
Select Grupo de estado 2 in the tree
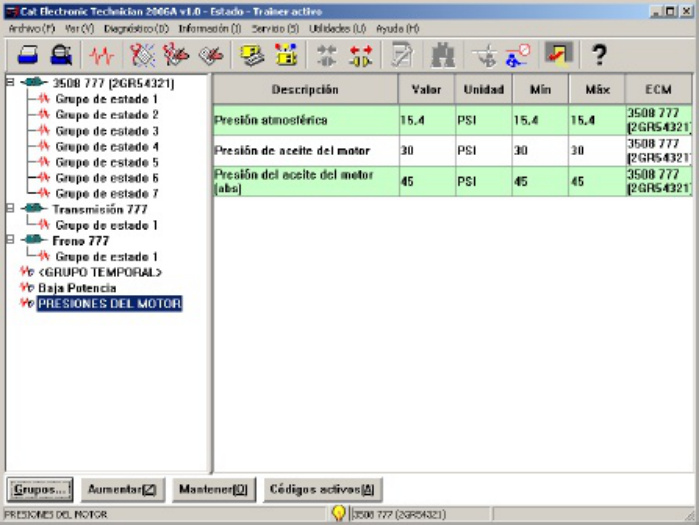[107, 115]
